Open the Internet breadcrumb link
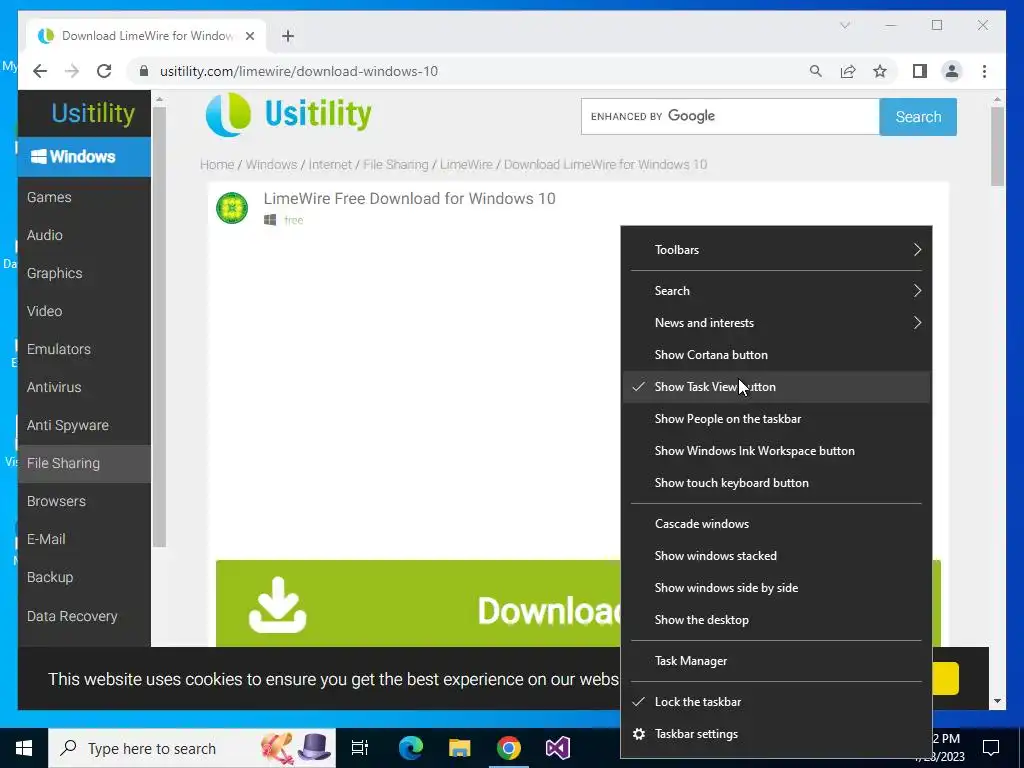Image resolution: width=1024 pixels, height=768 pixels. point(330,165)
